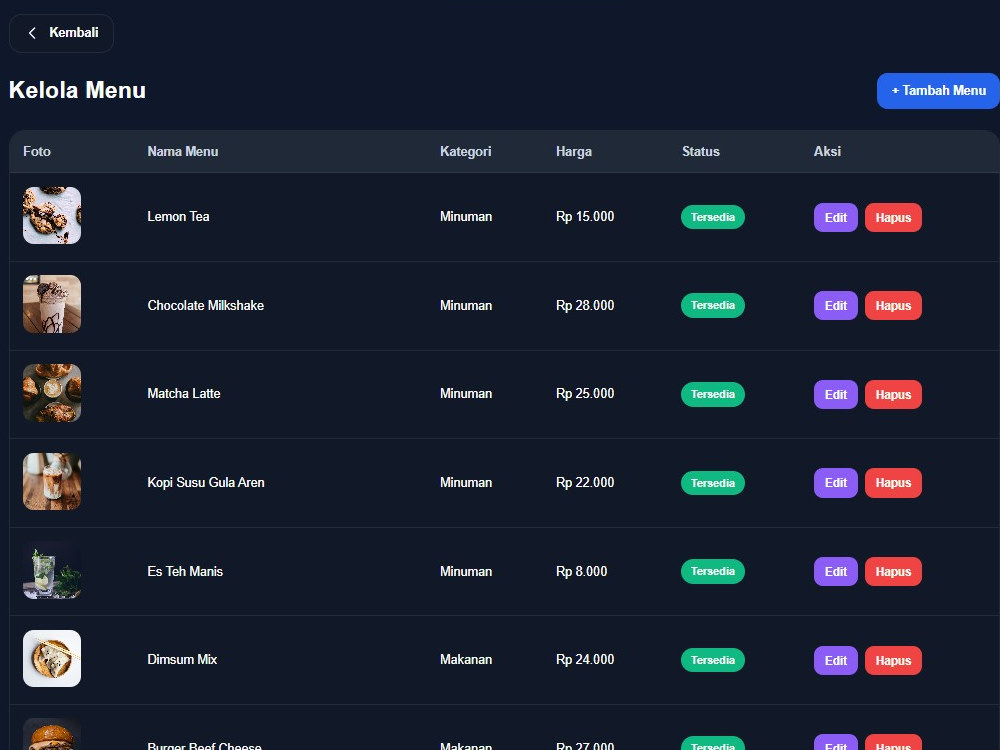This screenshot has height=750, width=1000.
Task: Select the Matcha Latte name text
Action: 184,393
